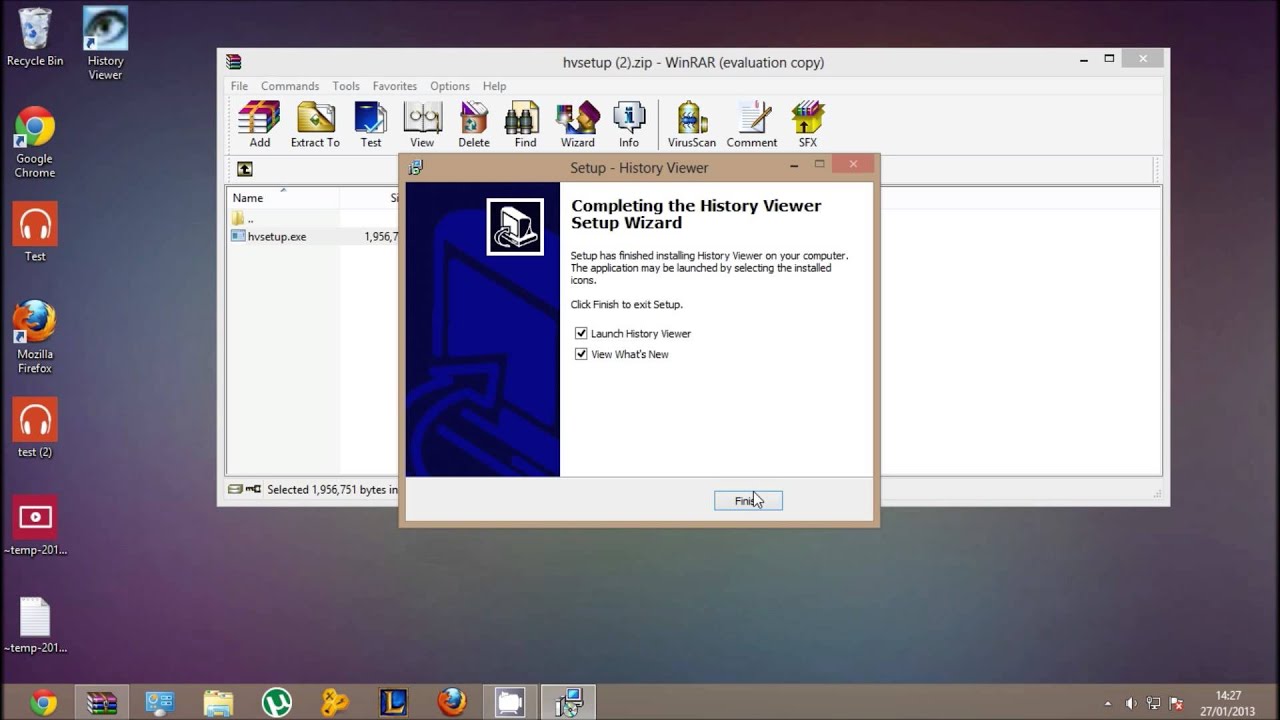The height and width of the screenshot is (720, 1280).
Task: Click the Add toolbar icon in WinRAR
Action: coord(260,124)
